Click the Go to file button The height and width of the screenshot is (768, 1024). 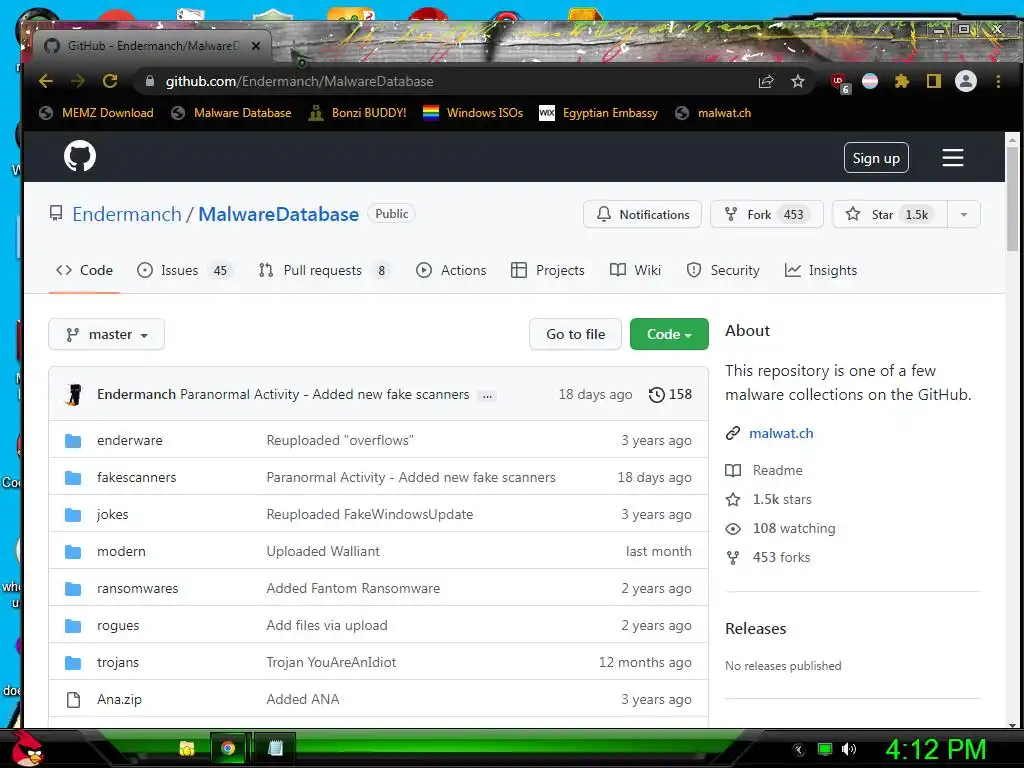click(575, 334)
